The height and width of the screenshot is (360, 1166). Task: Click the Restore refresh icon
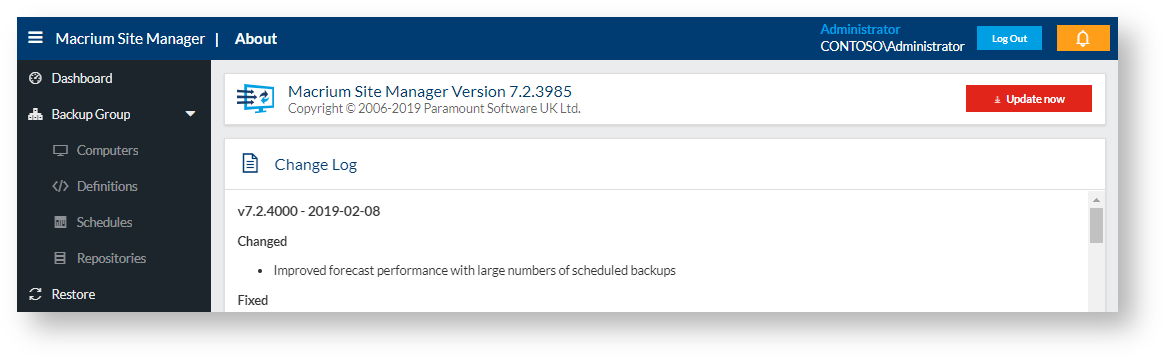click(35, 295)
